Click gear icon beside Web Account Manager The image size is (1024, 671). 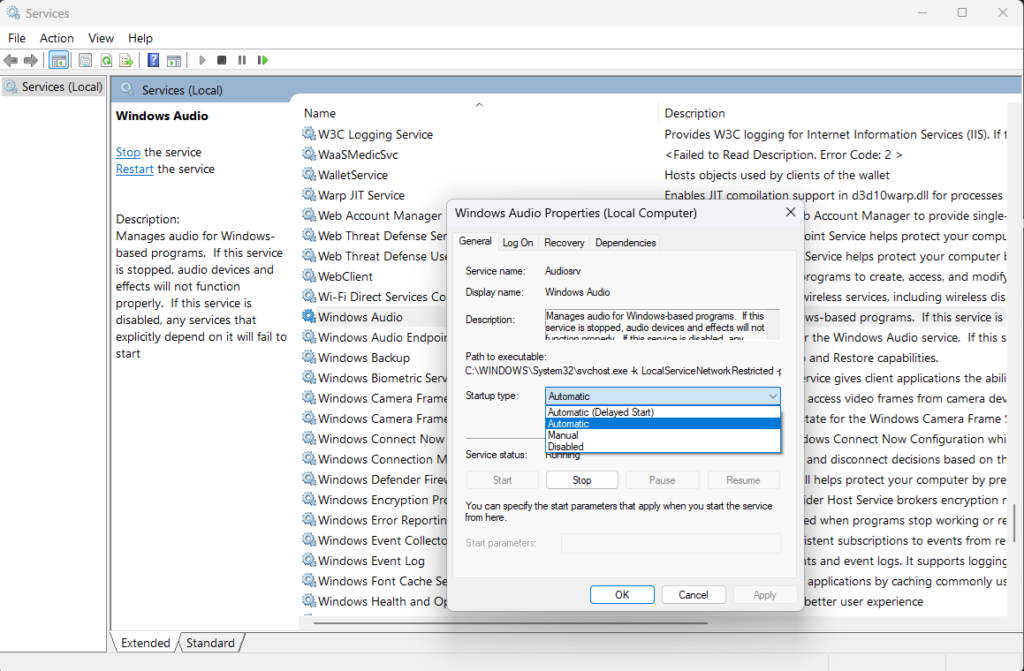(x=309, y=215)
